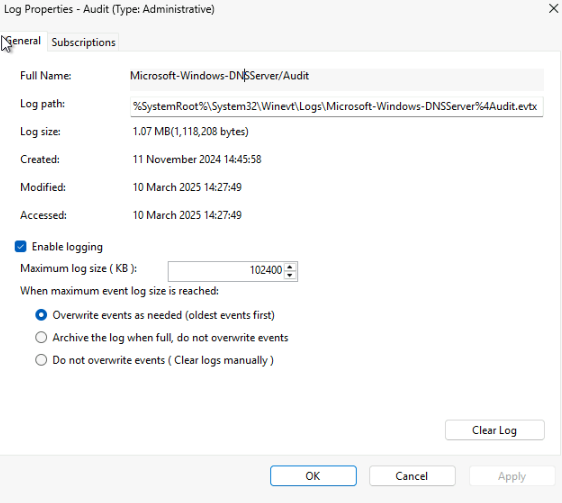Click the Clear Log button

pyautogui.click(x=495, y=430)
